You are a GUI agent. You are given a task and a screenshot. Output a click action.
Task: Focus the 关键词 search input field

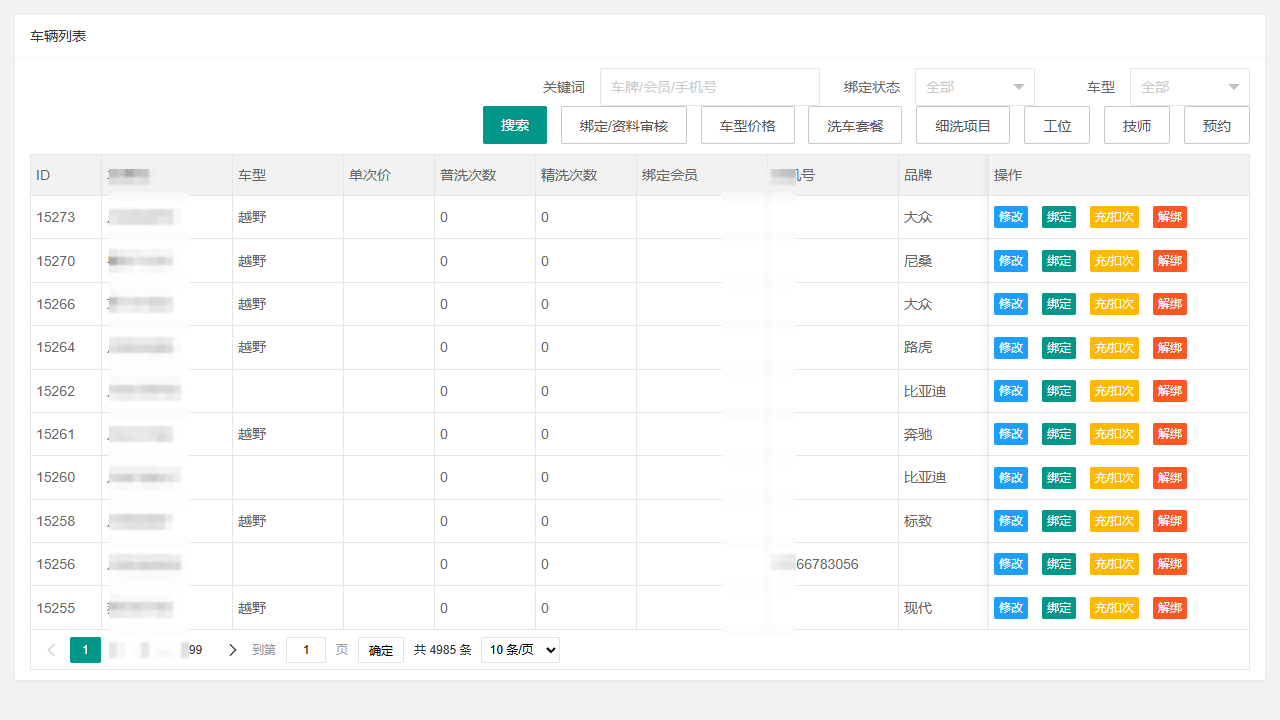click(710, 87)
